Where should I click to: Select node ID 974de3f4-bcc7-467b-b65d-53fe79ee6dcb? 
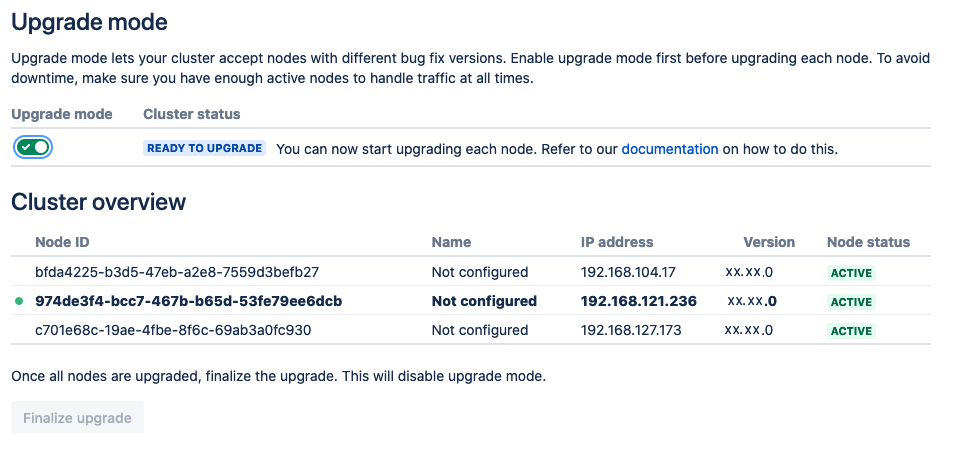click(188, 301)
